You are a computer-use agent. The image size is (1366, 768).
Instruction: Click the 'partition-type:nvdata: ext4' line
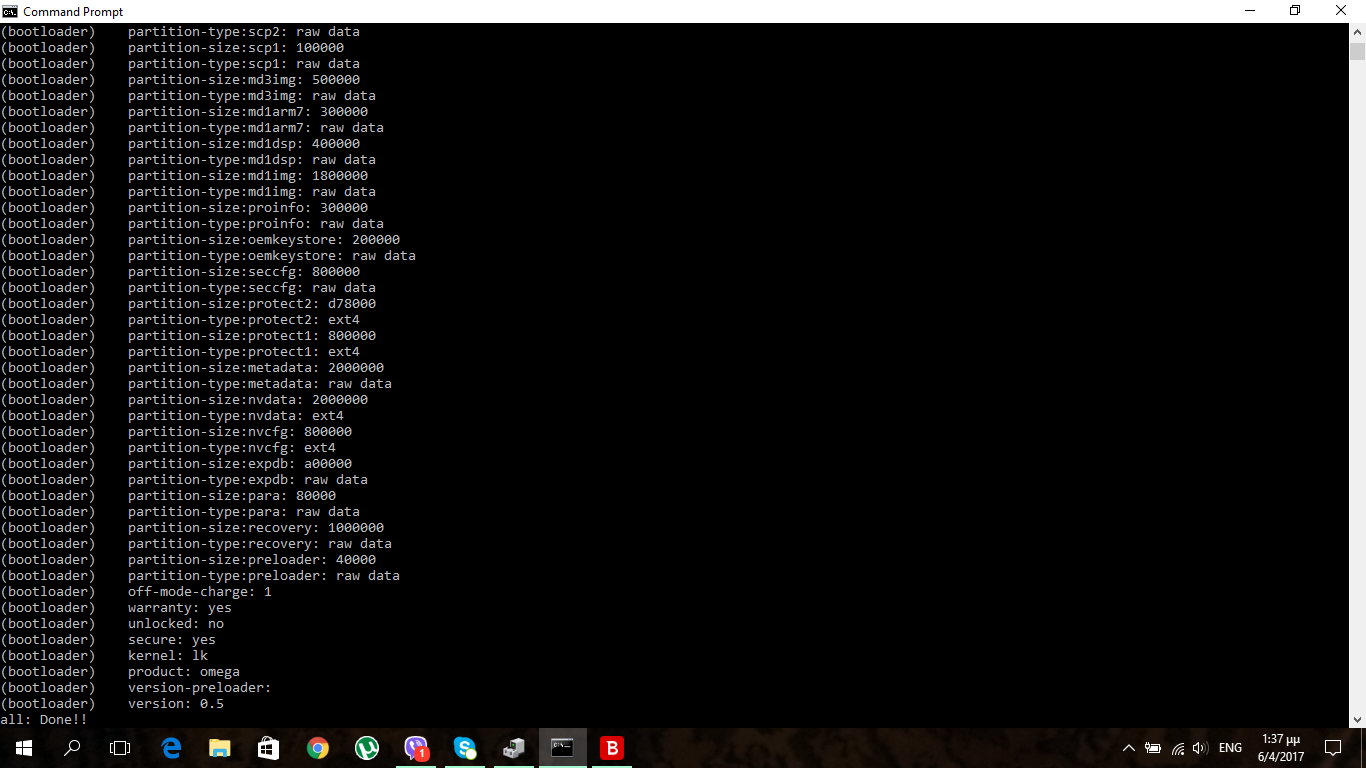click(x=236, y=416)
